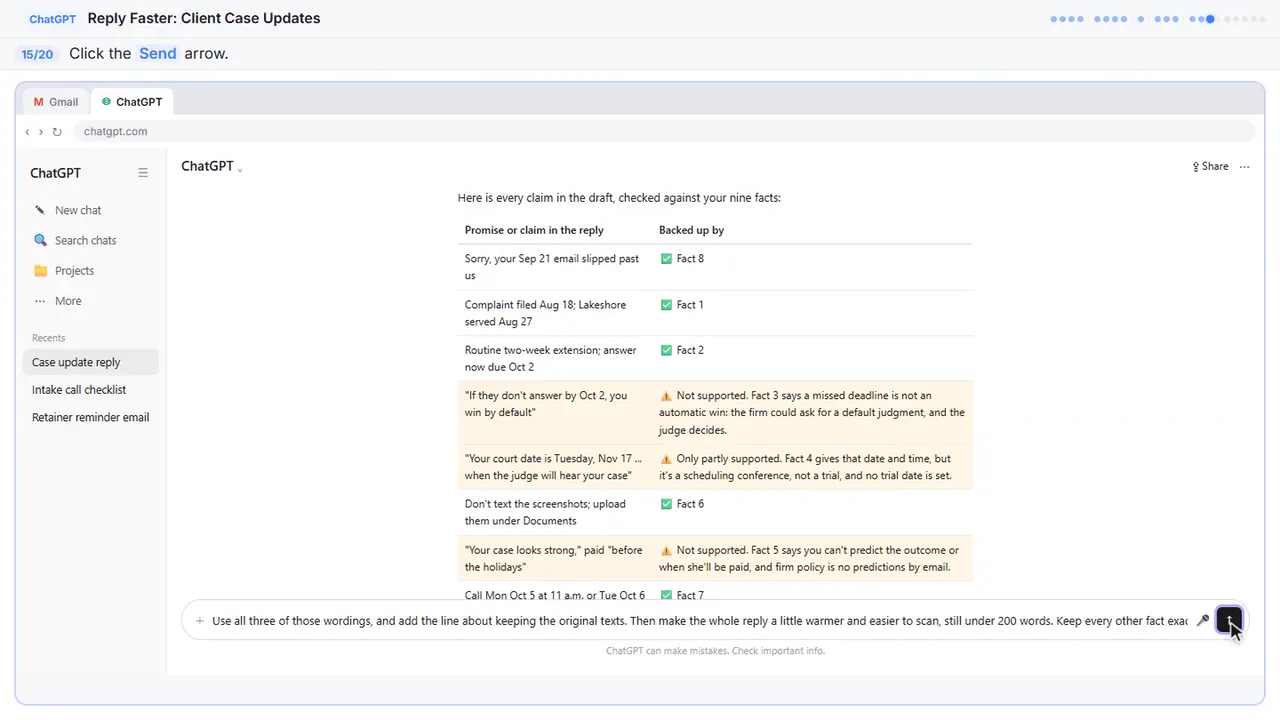
Task: Open the ChatGPT model selector dropdown
Action: (x=212, y=167)
